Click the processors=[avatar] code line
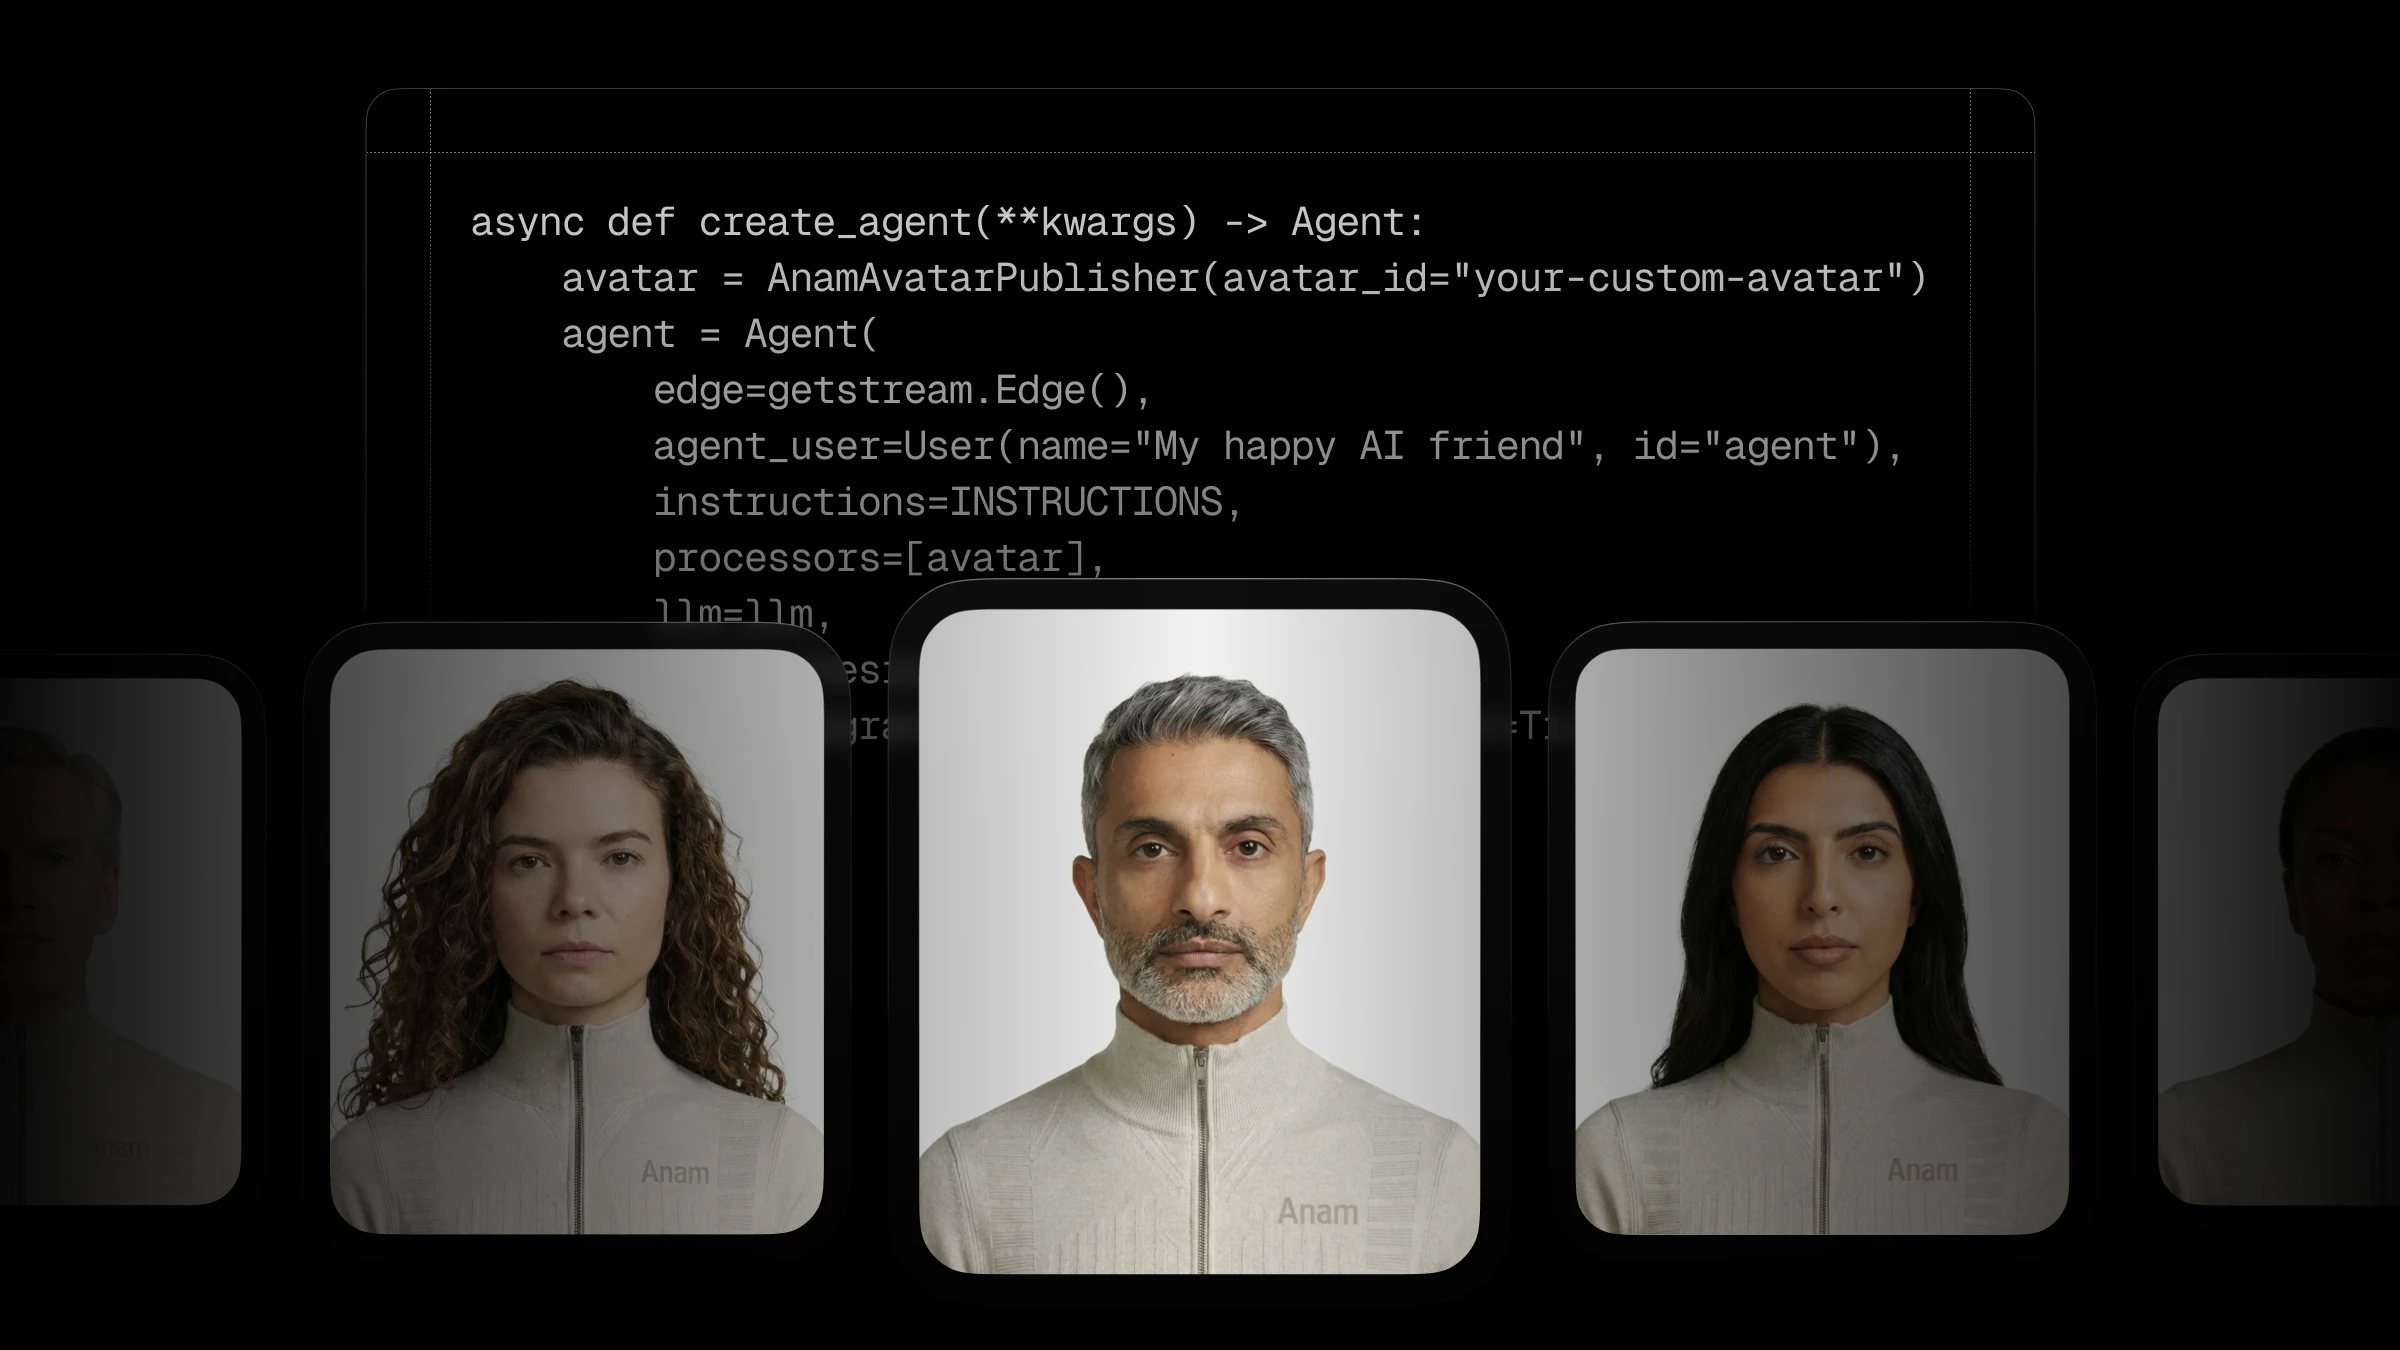 (878, 558)
